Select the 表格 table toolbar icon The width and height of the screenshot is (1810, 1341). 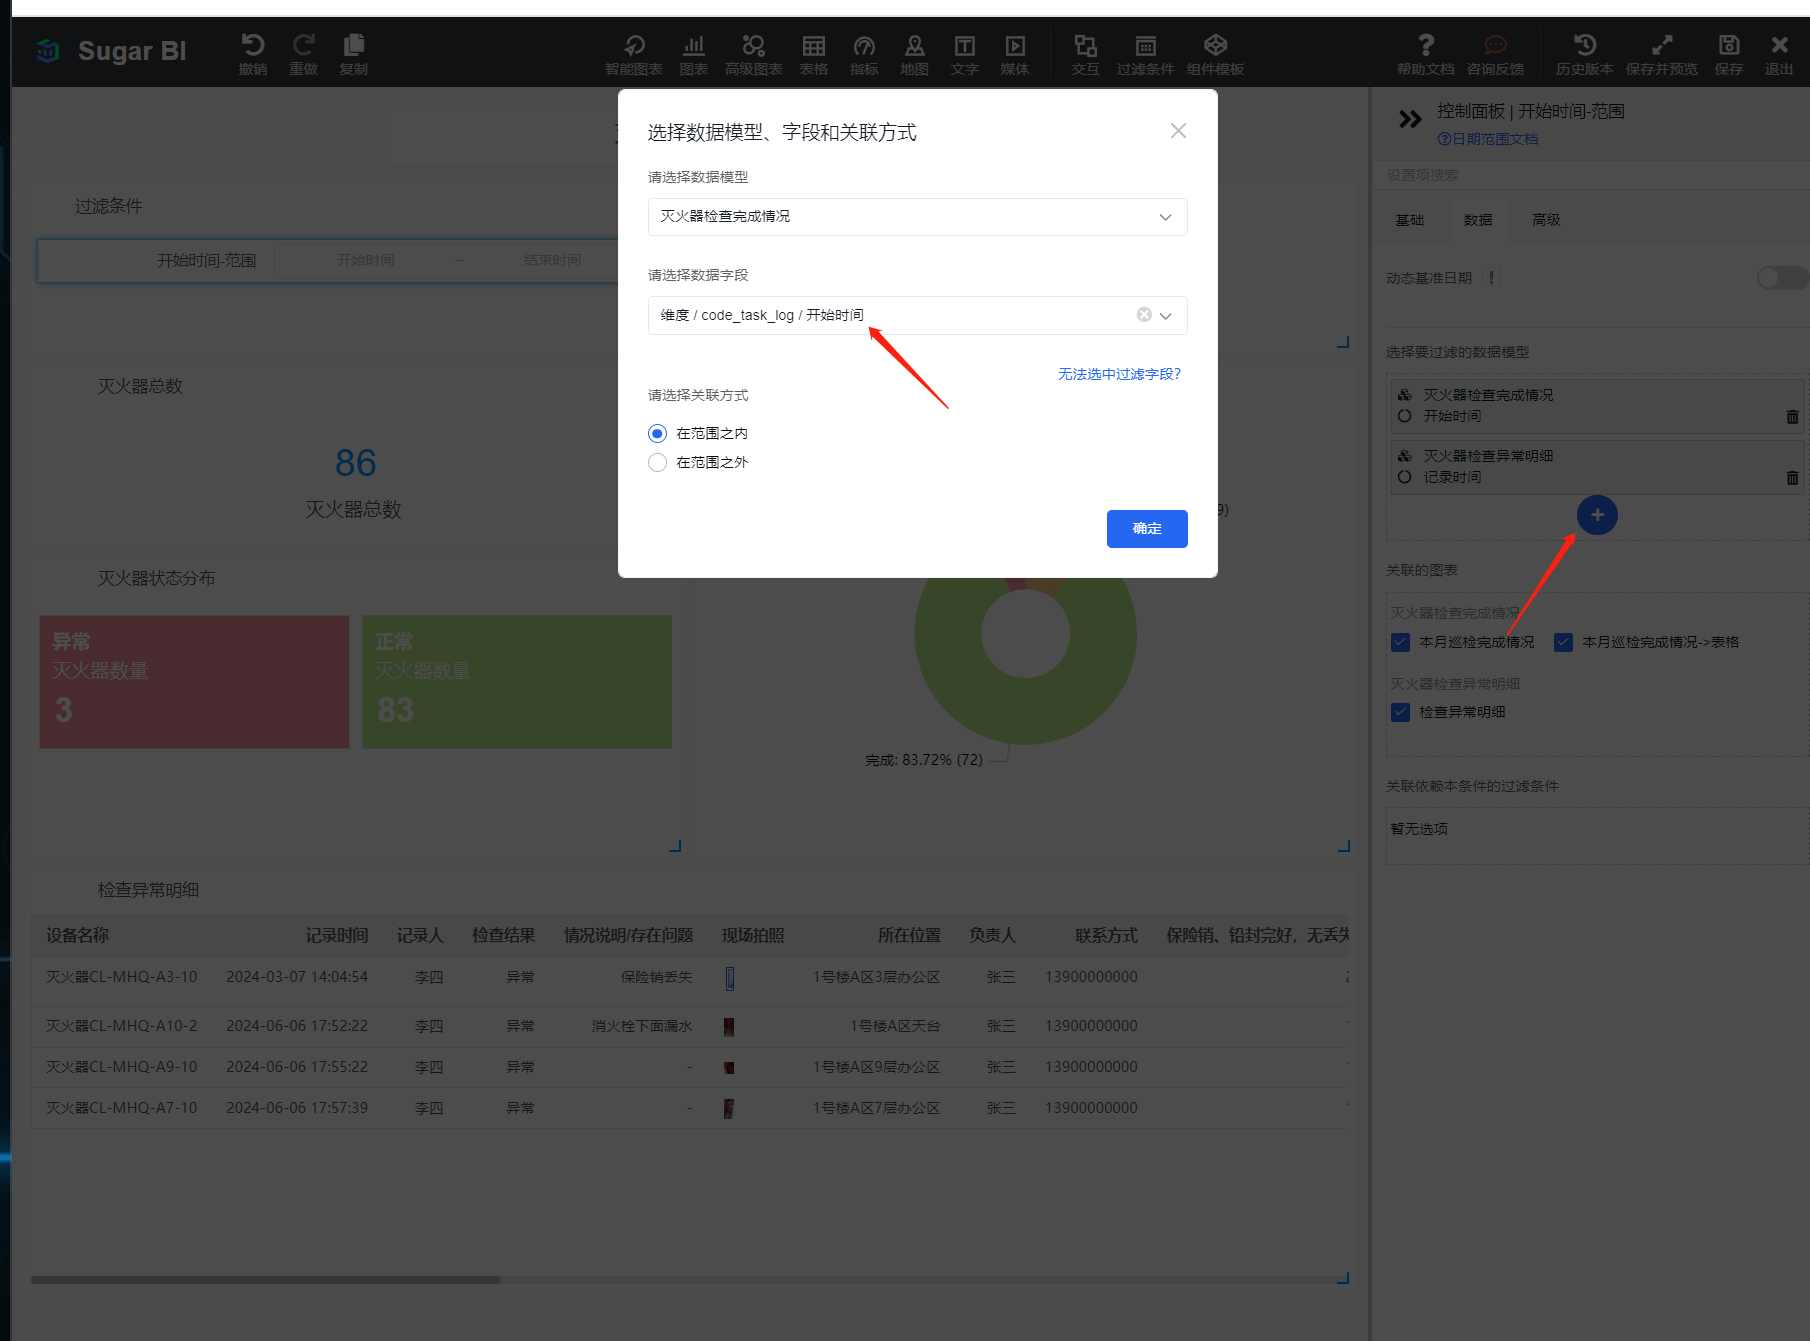point(813,45)
